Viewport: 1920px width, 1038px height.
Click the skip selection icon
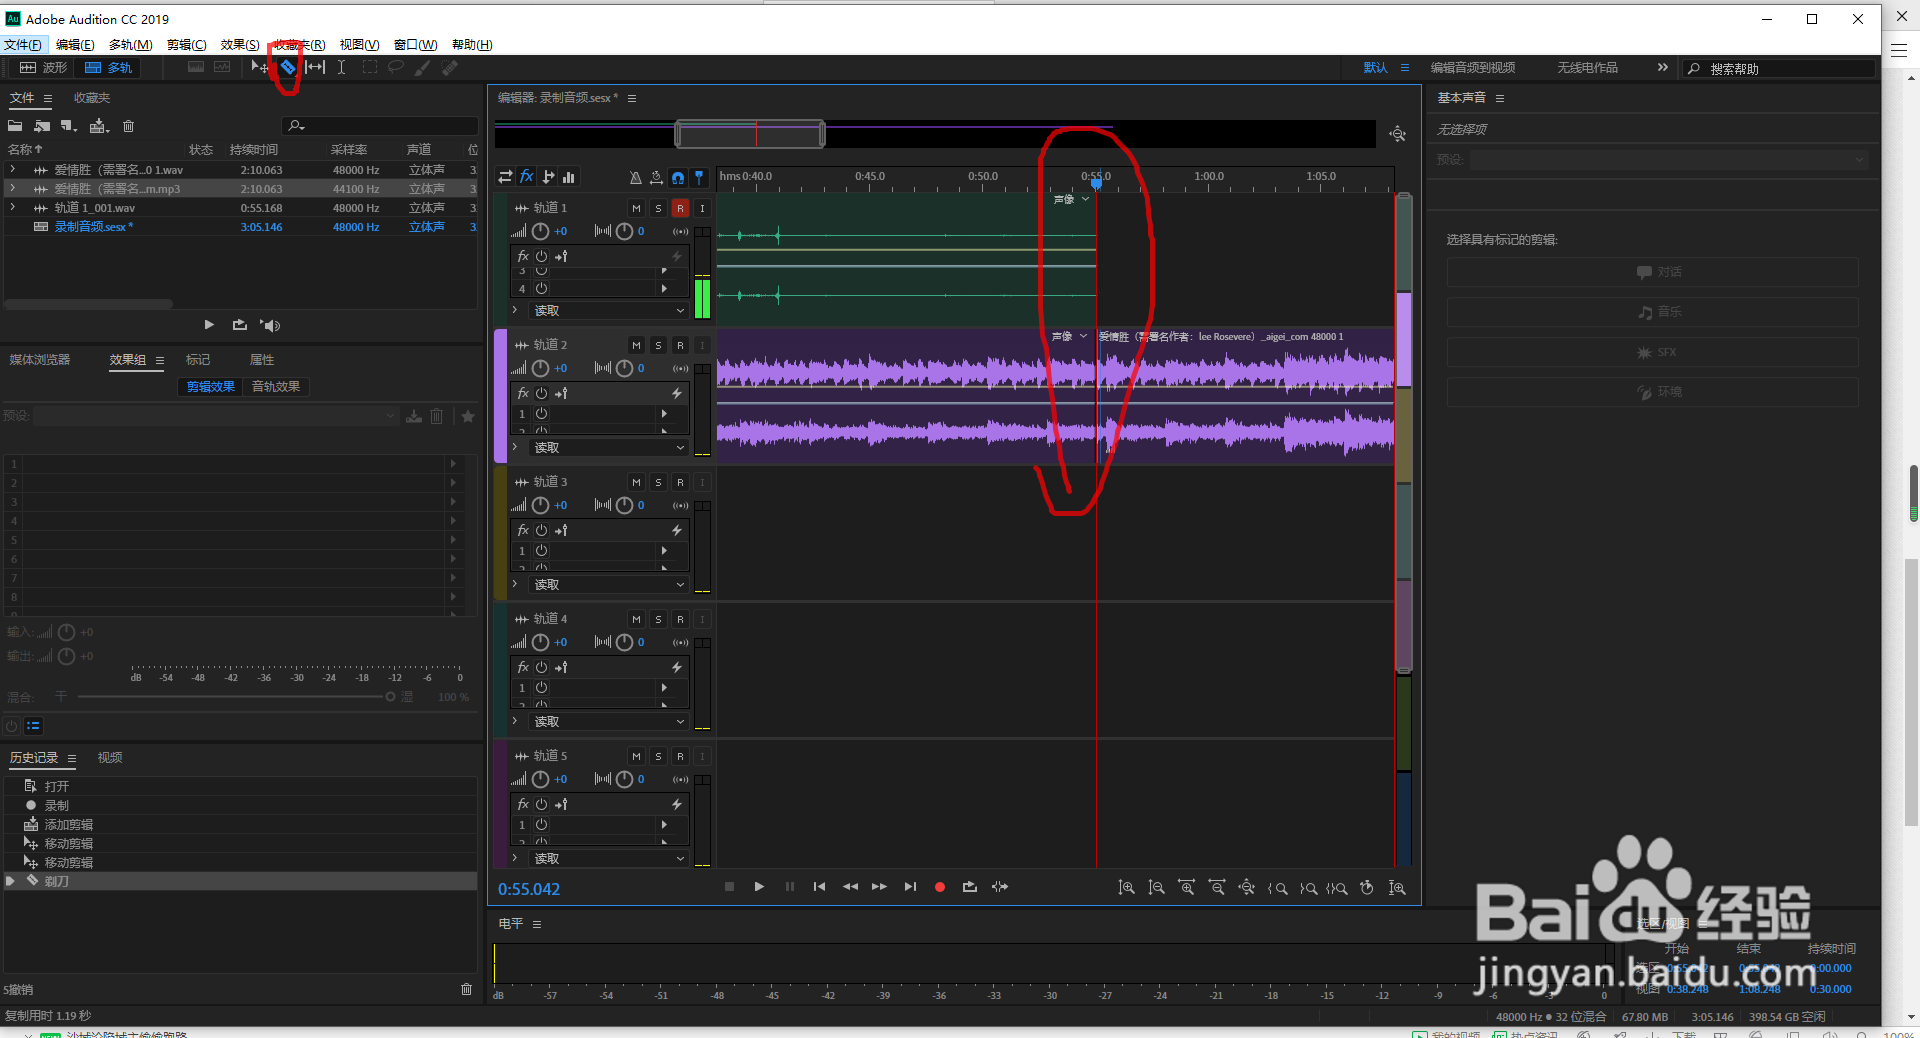[1000, 887]
